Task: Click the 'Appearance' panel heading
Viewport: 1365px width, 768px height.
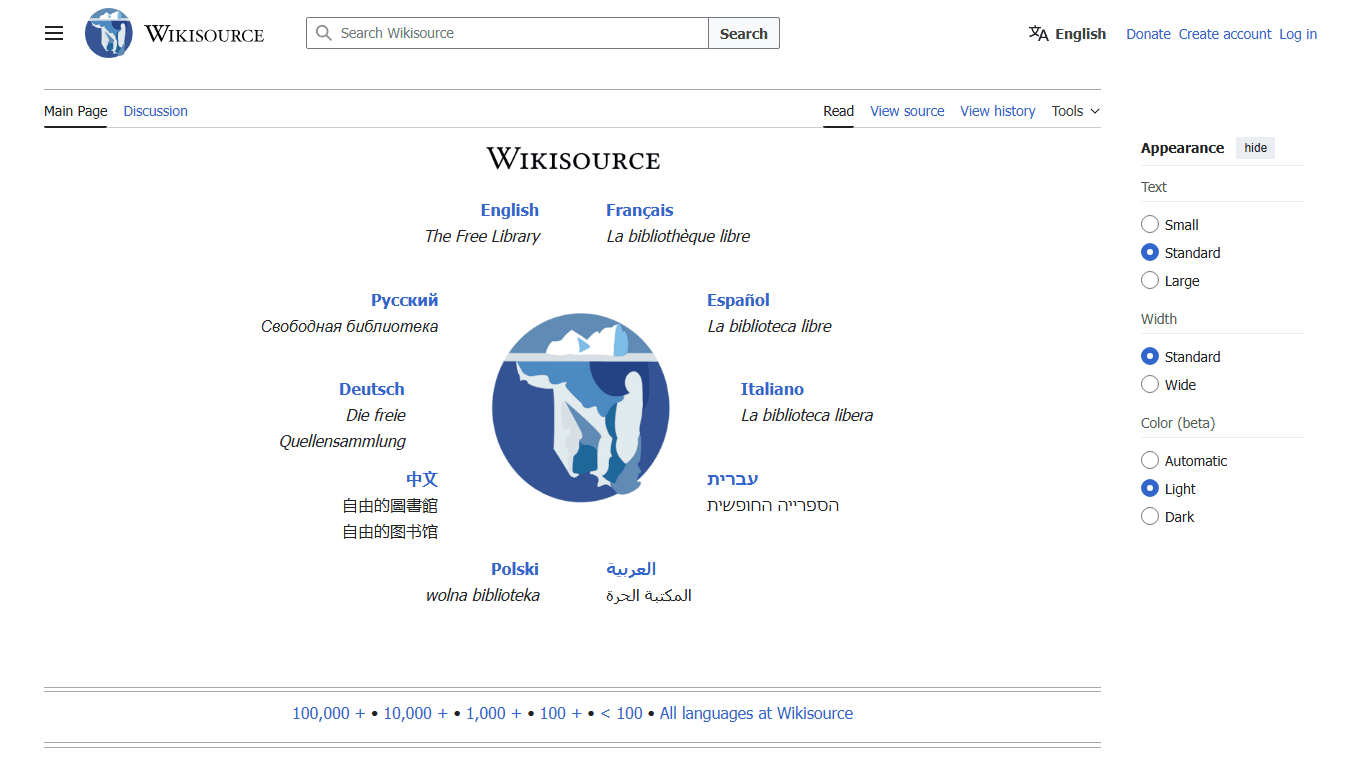Action: coord(1182,148)
